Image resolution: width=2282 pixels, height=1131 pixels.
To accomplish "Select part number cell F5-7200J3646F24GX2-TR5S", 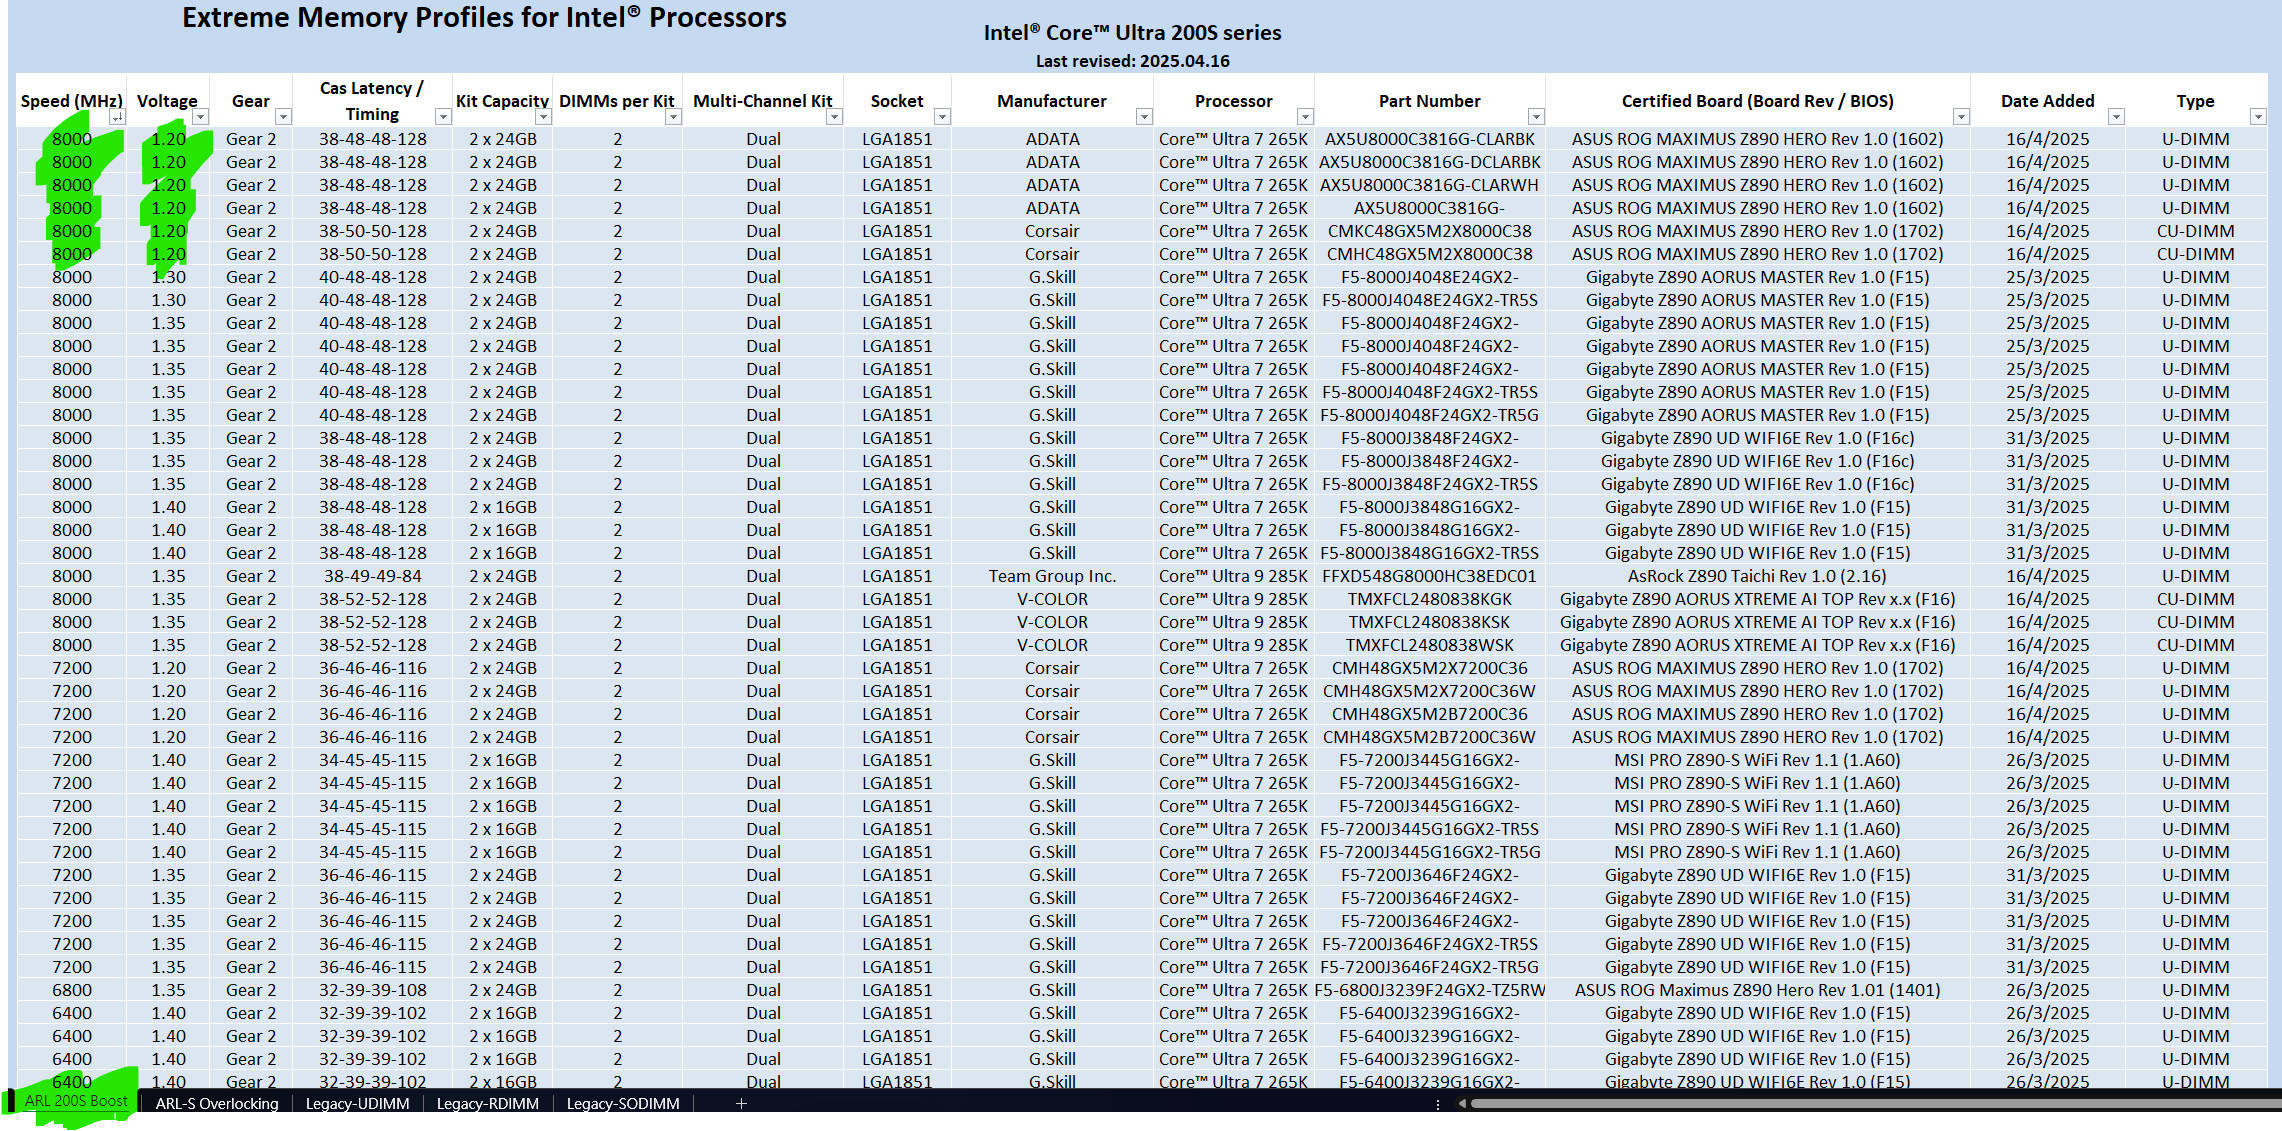I will click(x=1429, y=944).
